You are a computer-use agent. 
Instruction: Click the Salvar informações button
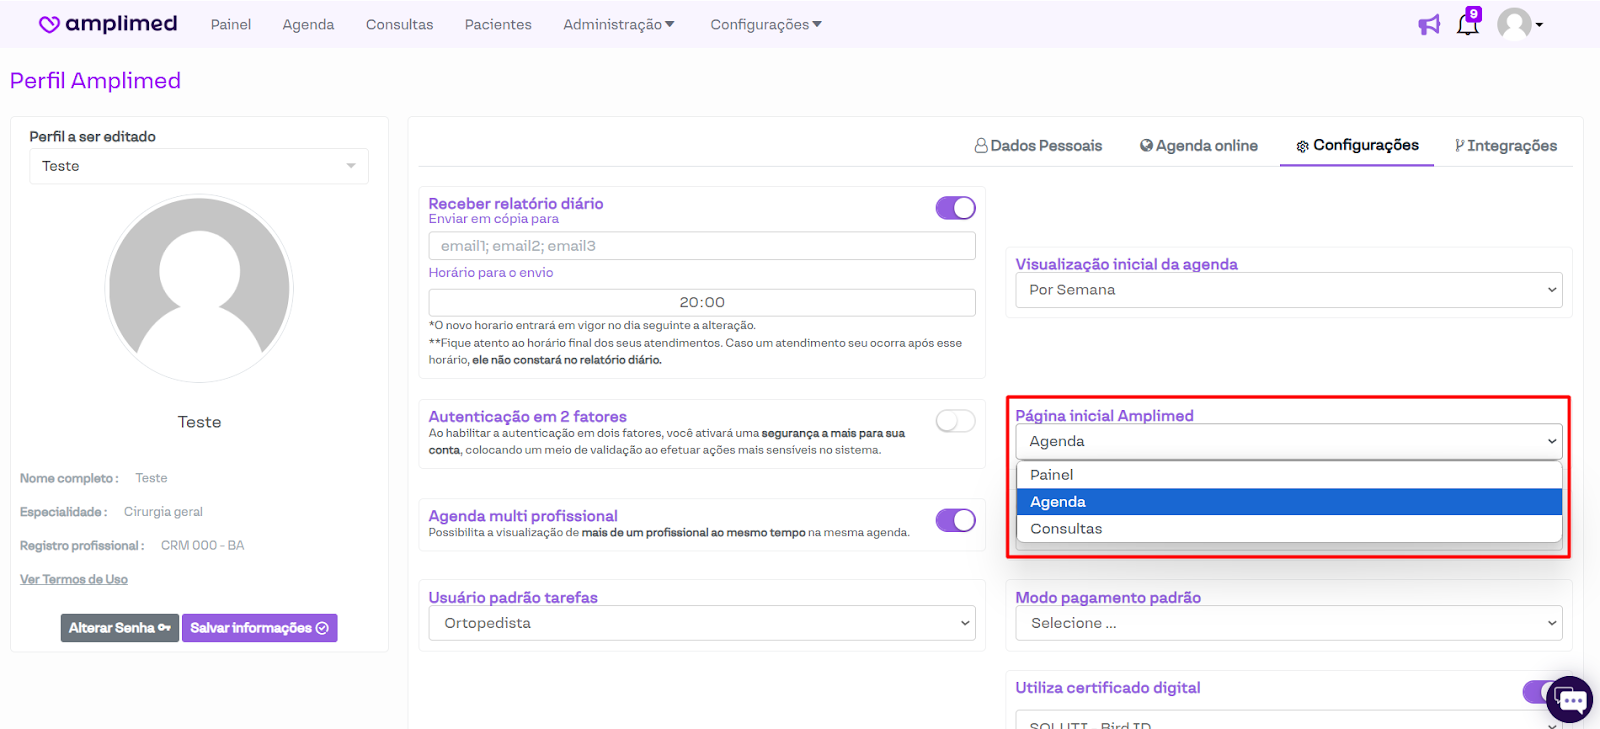pyautogui.click(x=259, y=628)
